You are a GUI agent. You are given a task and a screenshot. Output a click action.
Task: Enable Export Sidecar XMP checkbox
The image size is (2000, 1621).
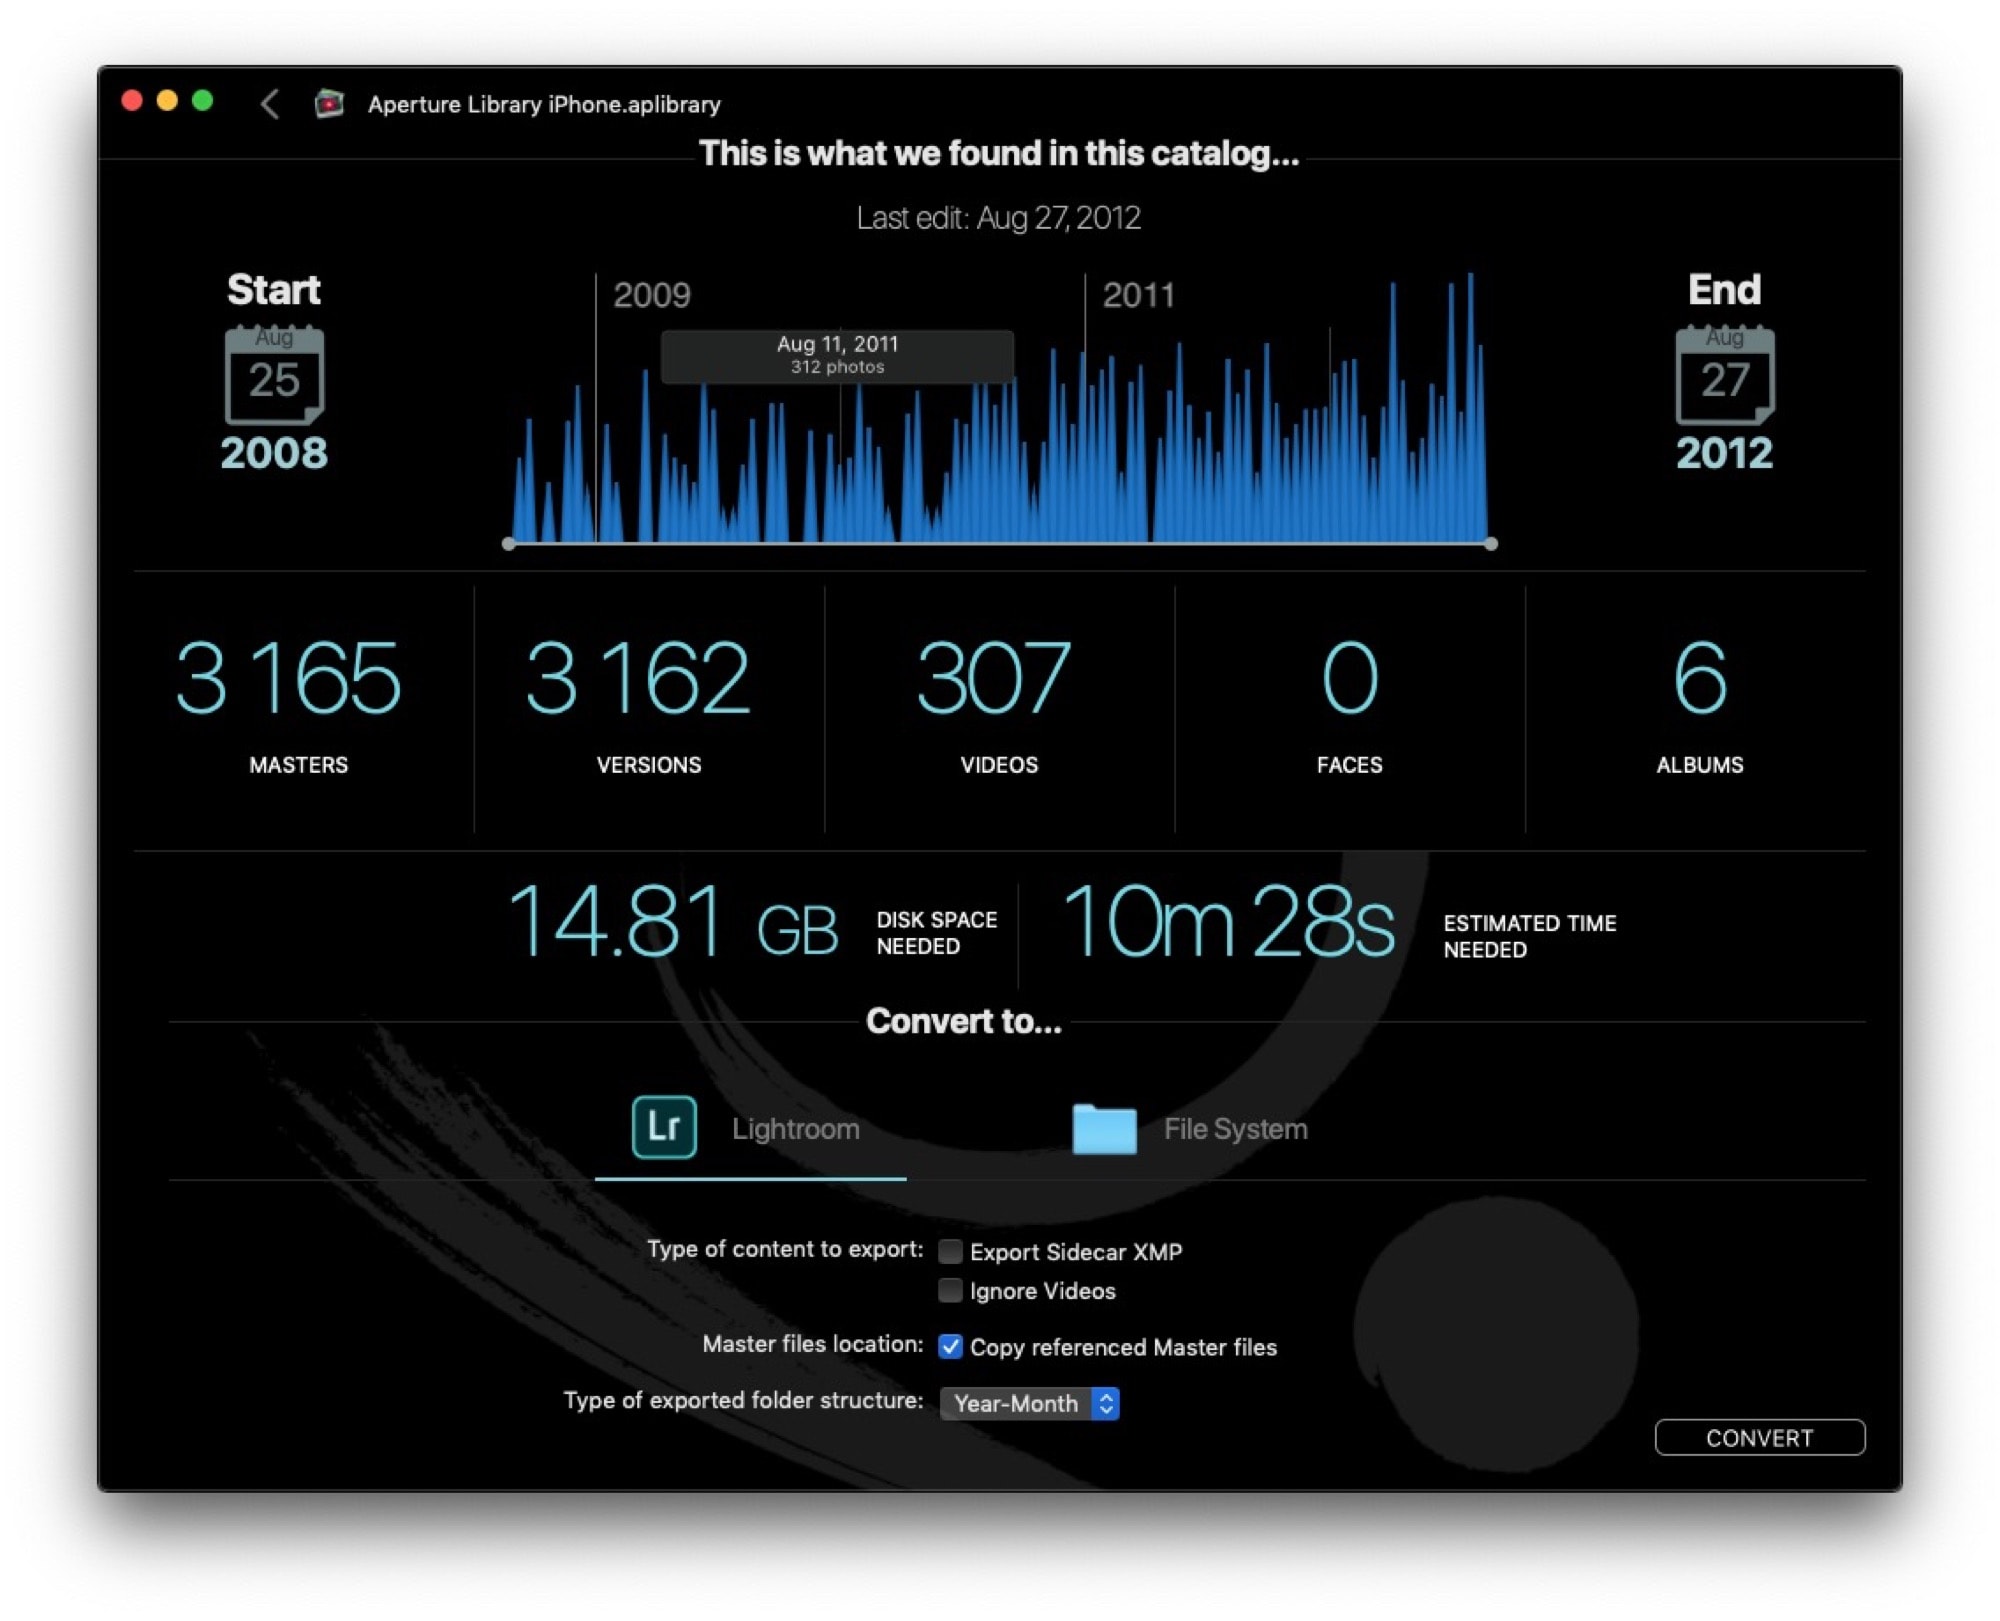950,1251
